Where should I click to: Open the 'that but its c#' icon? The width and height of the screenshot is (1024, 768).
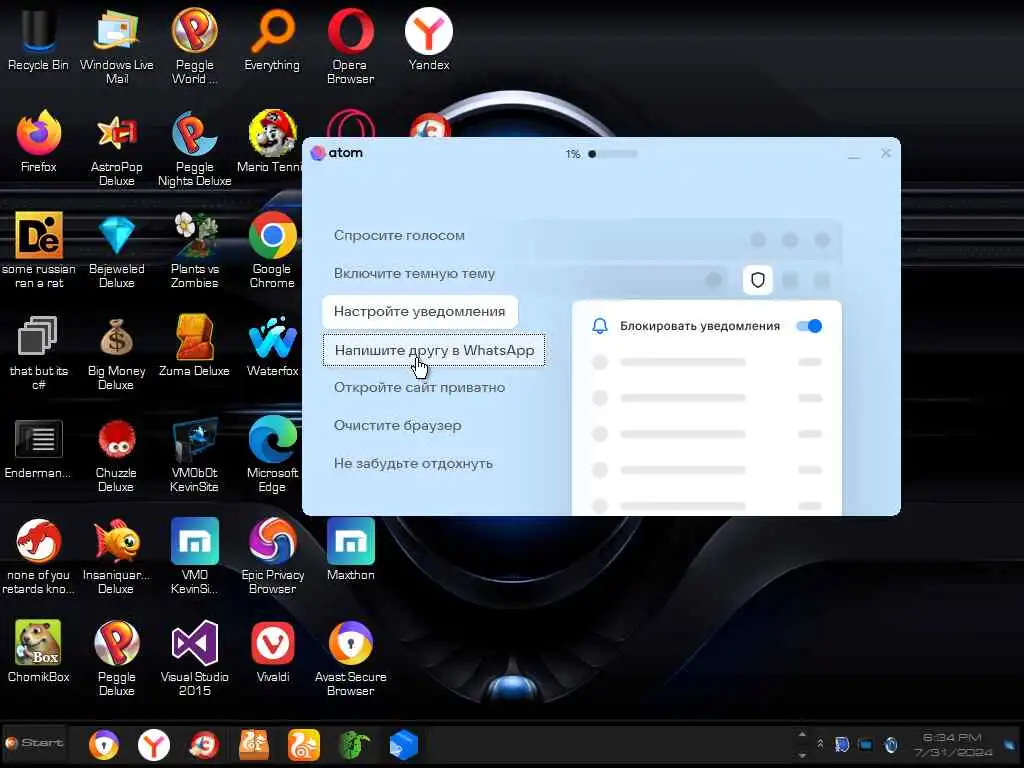39,351
